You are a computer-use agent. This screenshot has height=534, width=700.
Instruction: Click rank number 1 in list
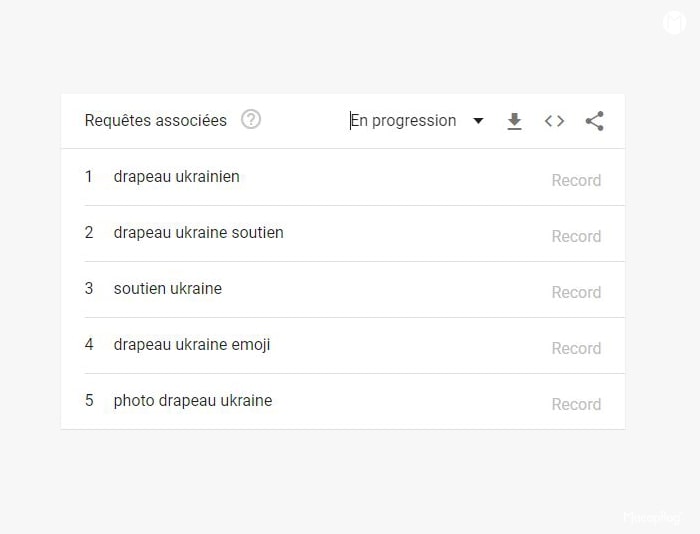tap(89, 177)
